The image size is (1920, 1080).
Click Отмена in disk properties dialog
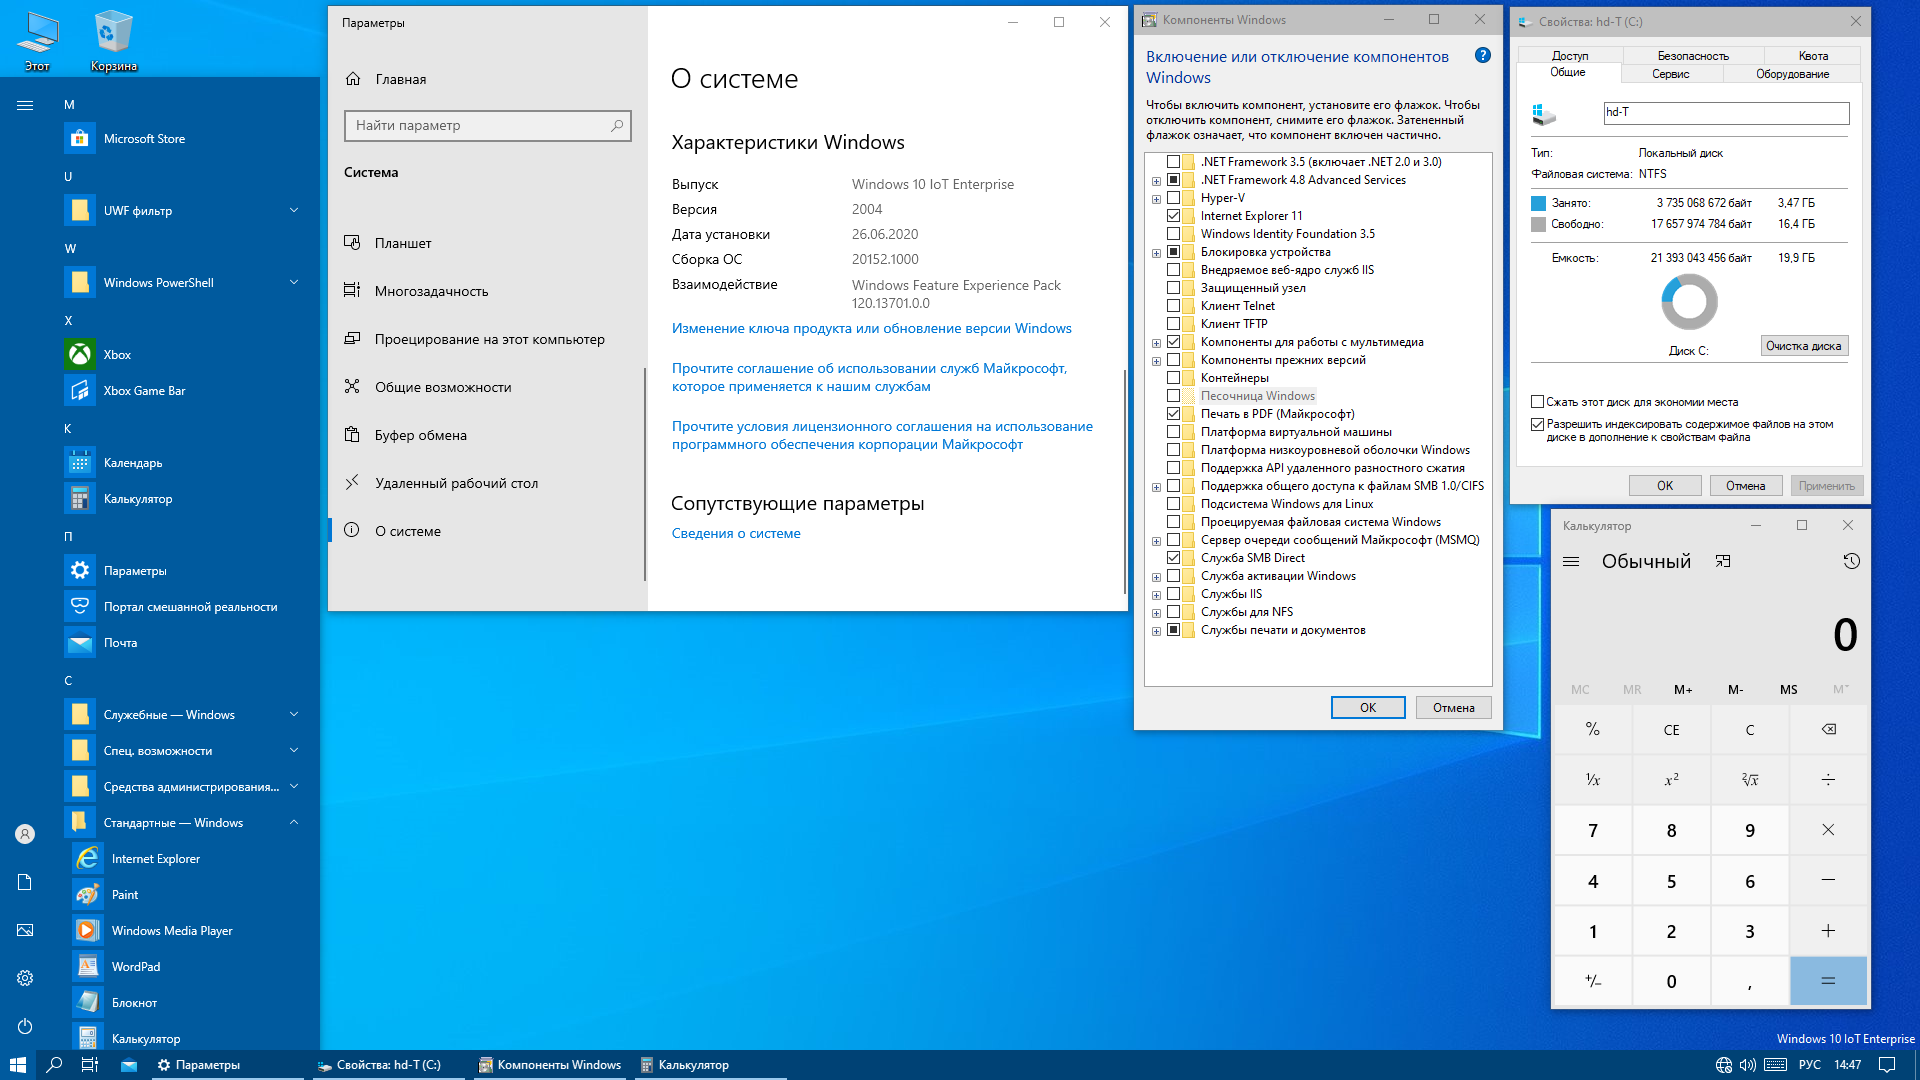[x=1745, y=486]
